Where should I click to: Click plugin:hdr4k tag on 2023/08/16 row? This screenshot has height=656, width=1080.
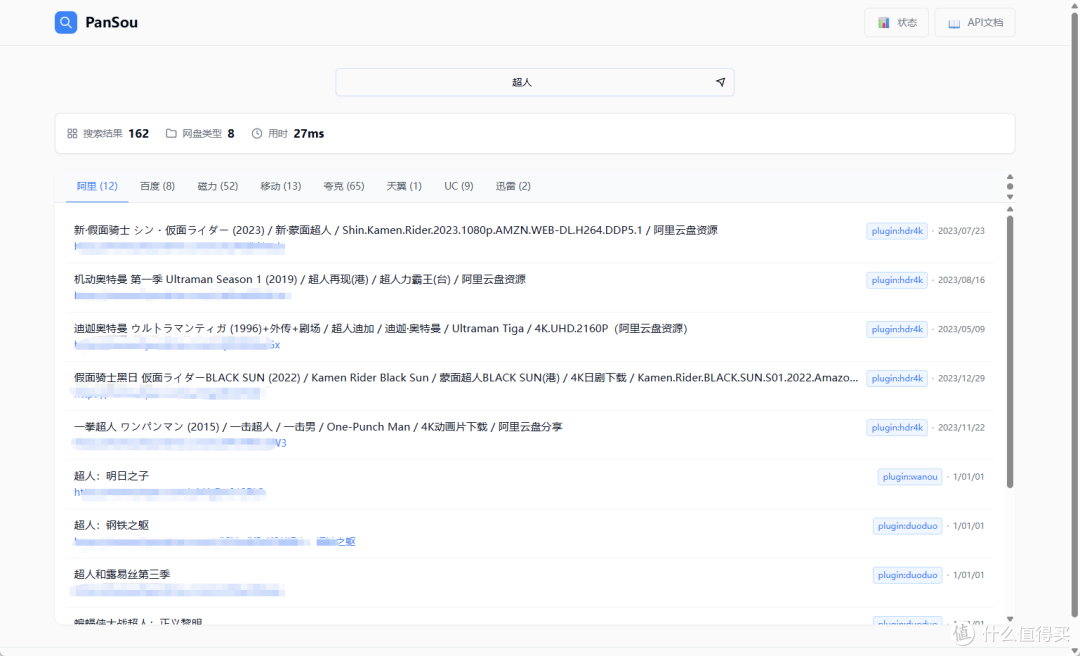[x=897, y=280]
